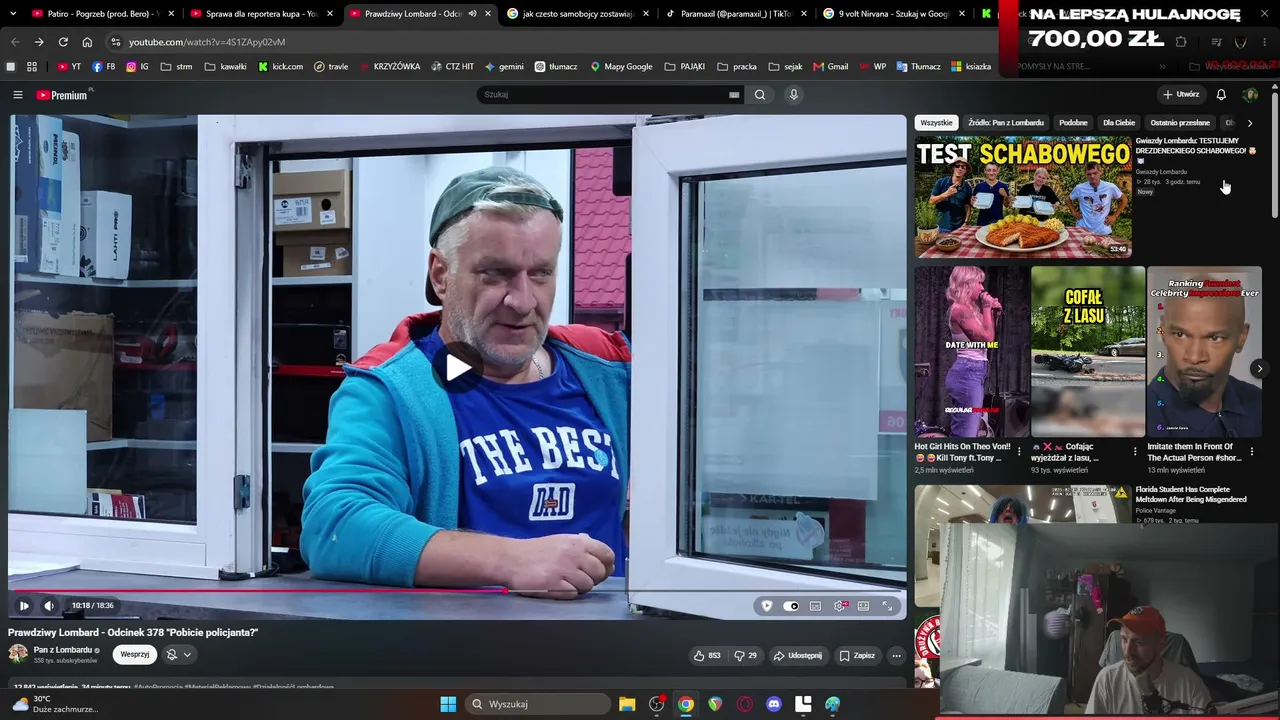Open the kawałki bookmarks folder
Viewport: 1280px width, 720px height.
coord(225,67)
